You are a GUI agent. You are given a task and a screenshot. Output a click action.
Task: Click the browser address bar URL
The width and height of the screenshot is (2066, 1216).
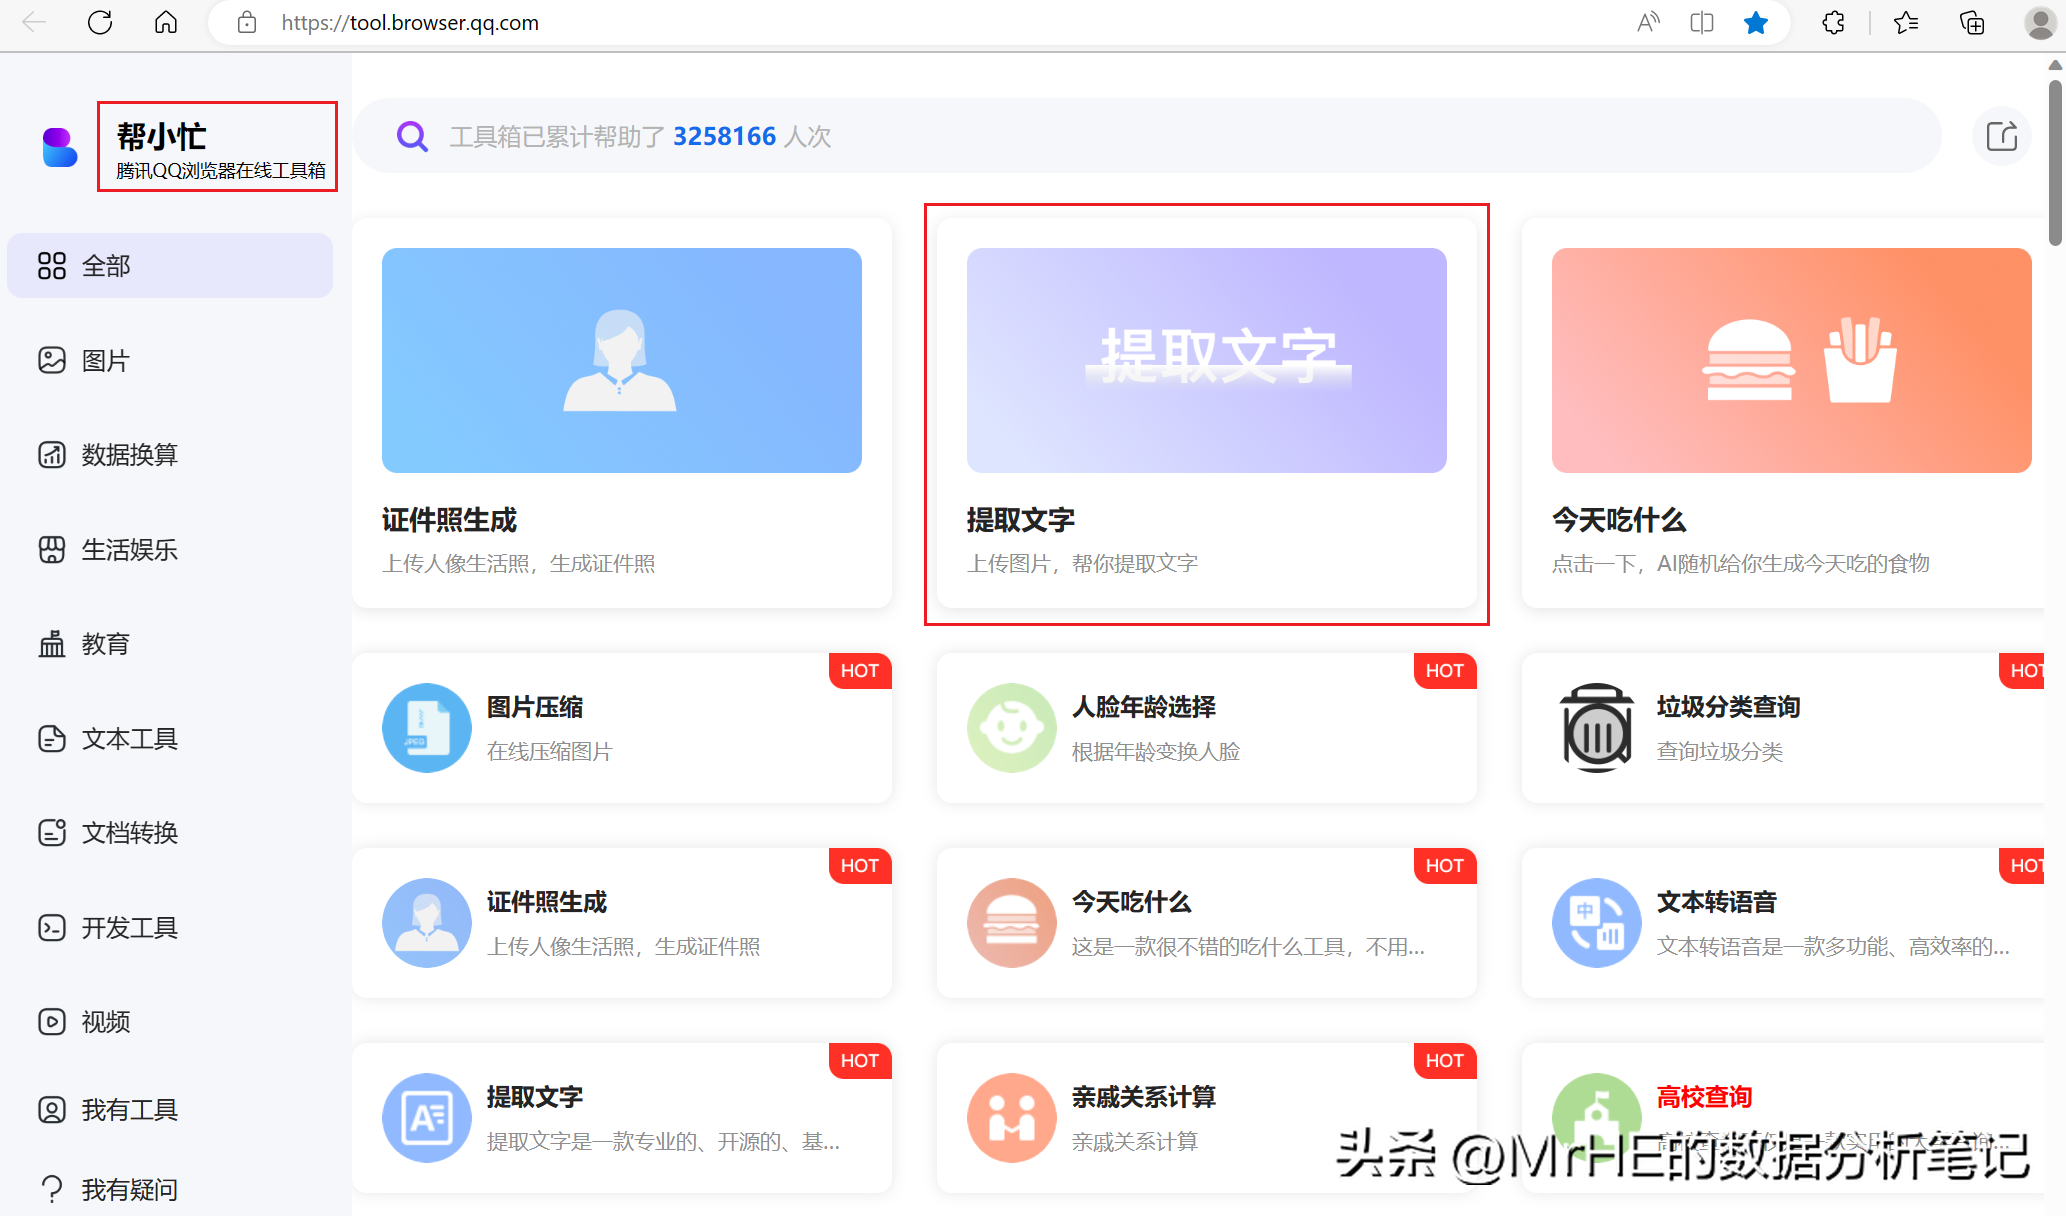pyautogui.click(x=410, y=22)
